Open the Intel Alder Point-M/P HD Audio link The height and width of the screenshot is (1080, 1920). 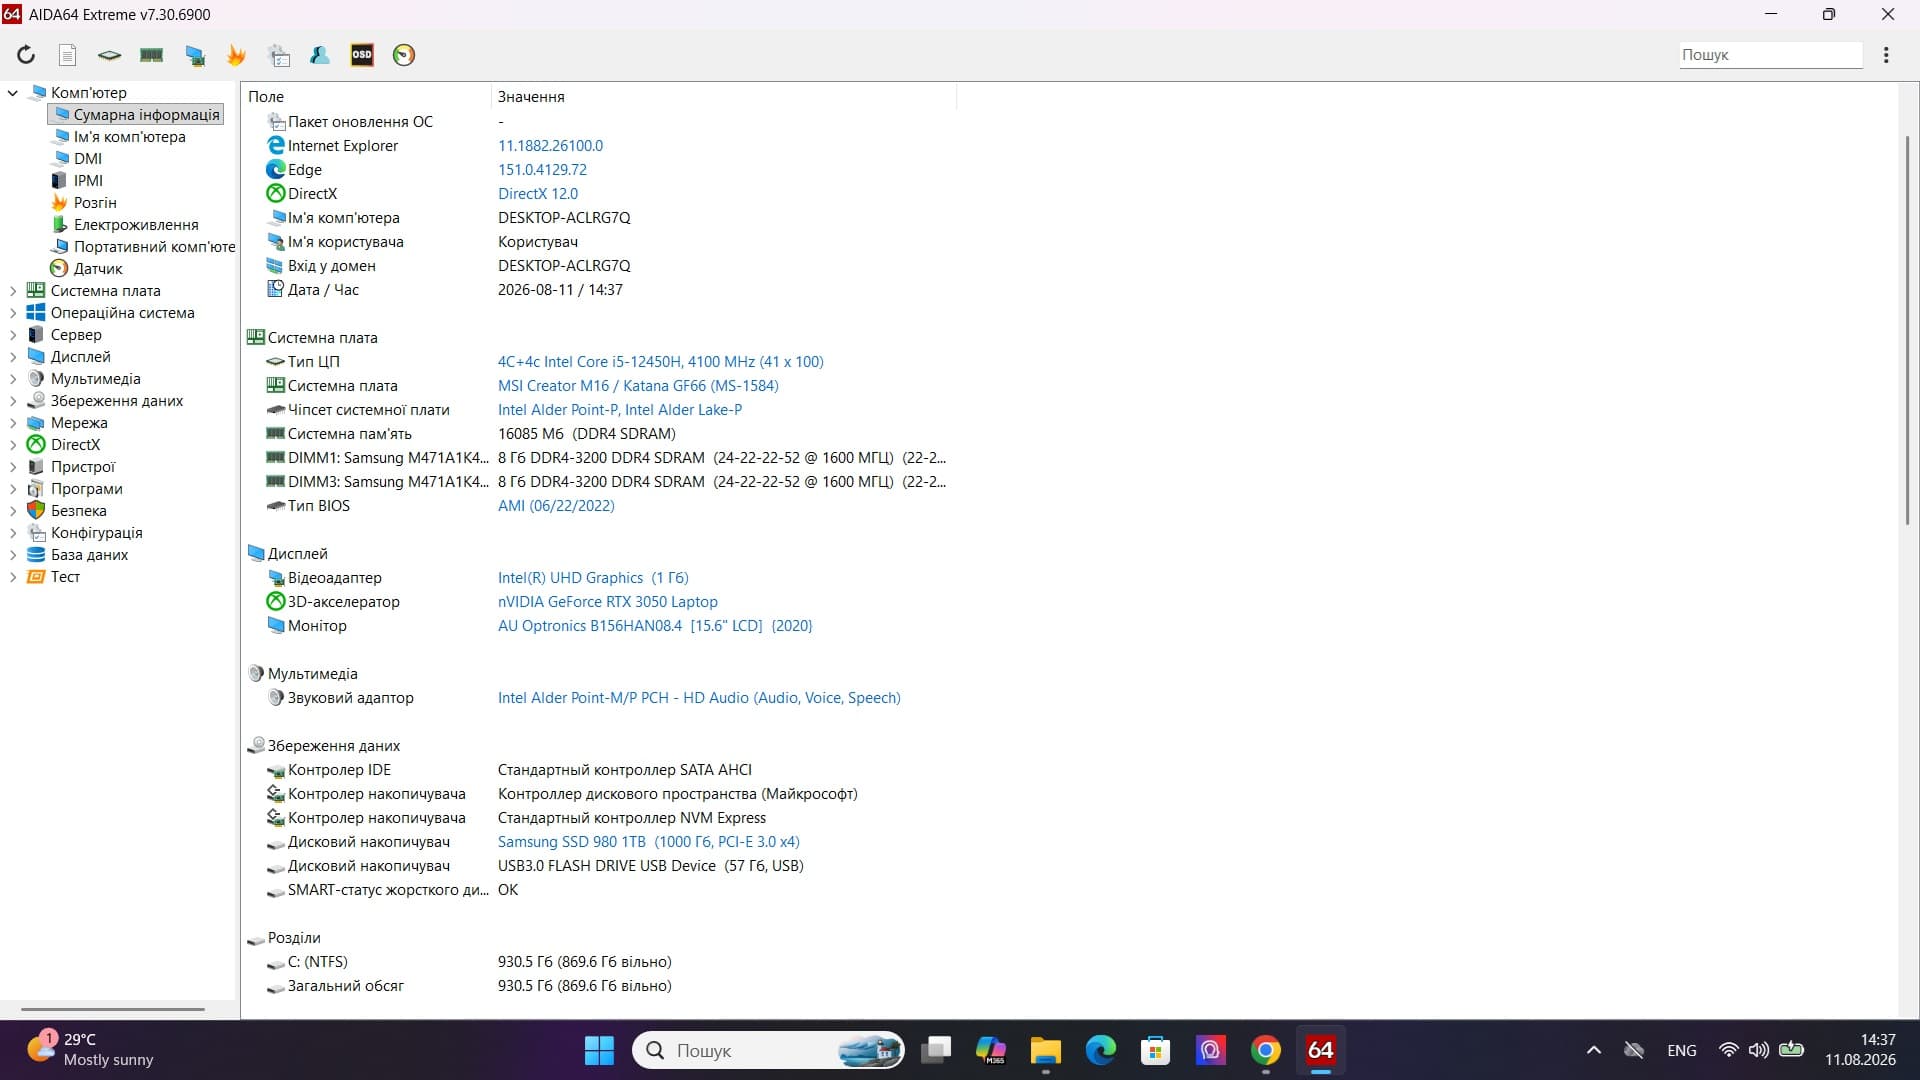coord(699,698)
